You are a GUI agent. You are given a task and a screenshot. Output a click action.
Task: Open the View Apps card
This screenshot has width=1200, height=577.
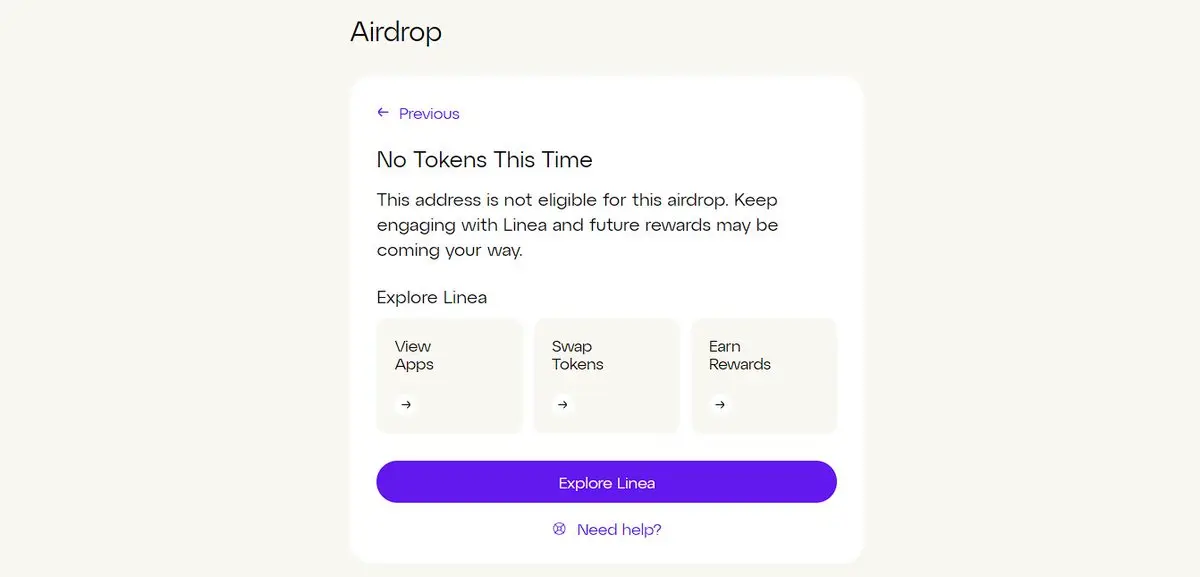(449, 376)
